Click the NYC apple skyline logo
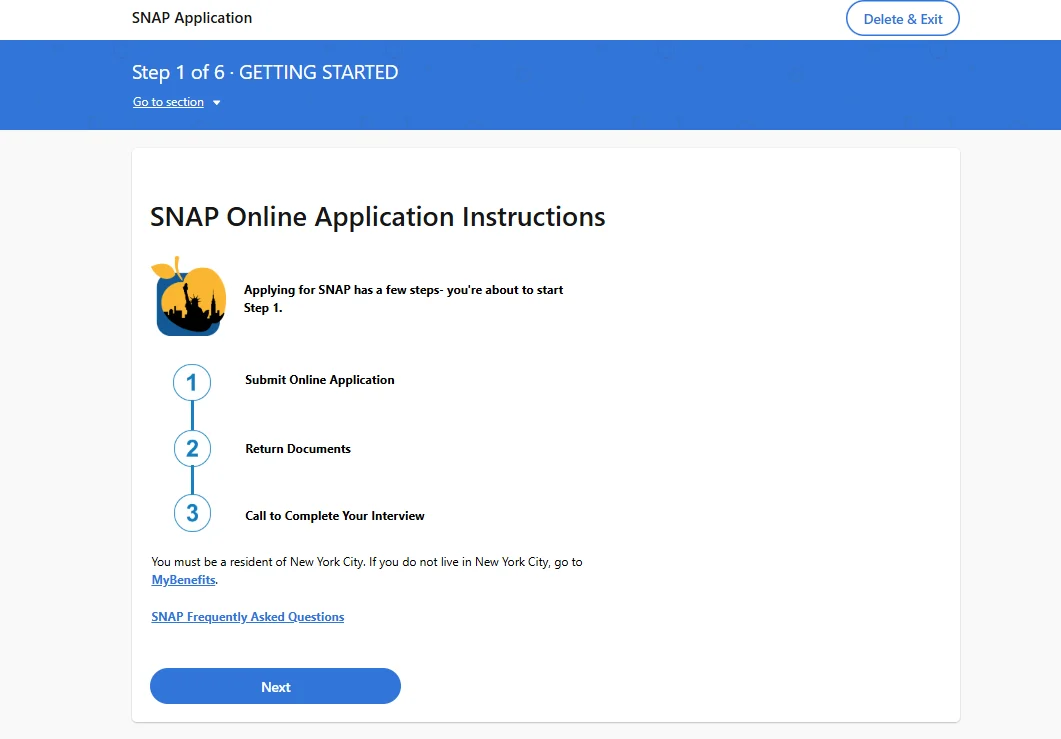The height and width of the screenshot is (739, 1061). click(189, 296)
